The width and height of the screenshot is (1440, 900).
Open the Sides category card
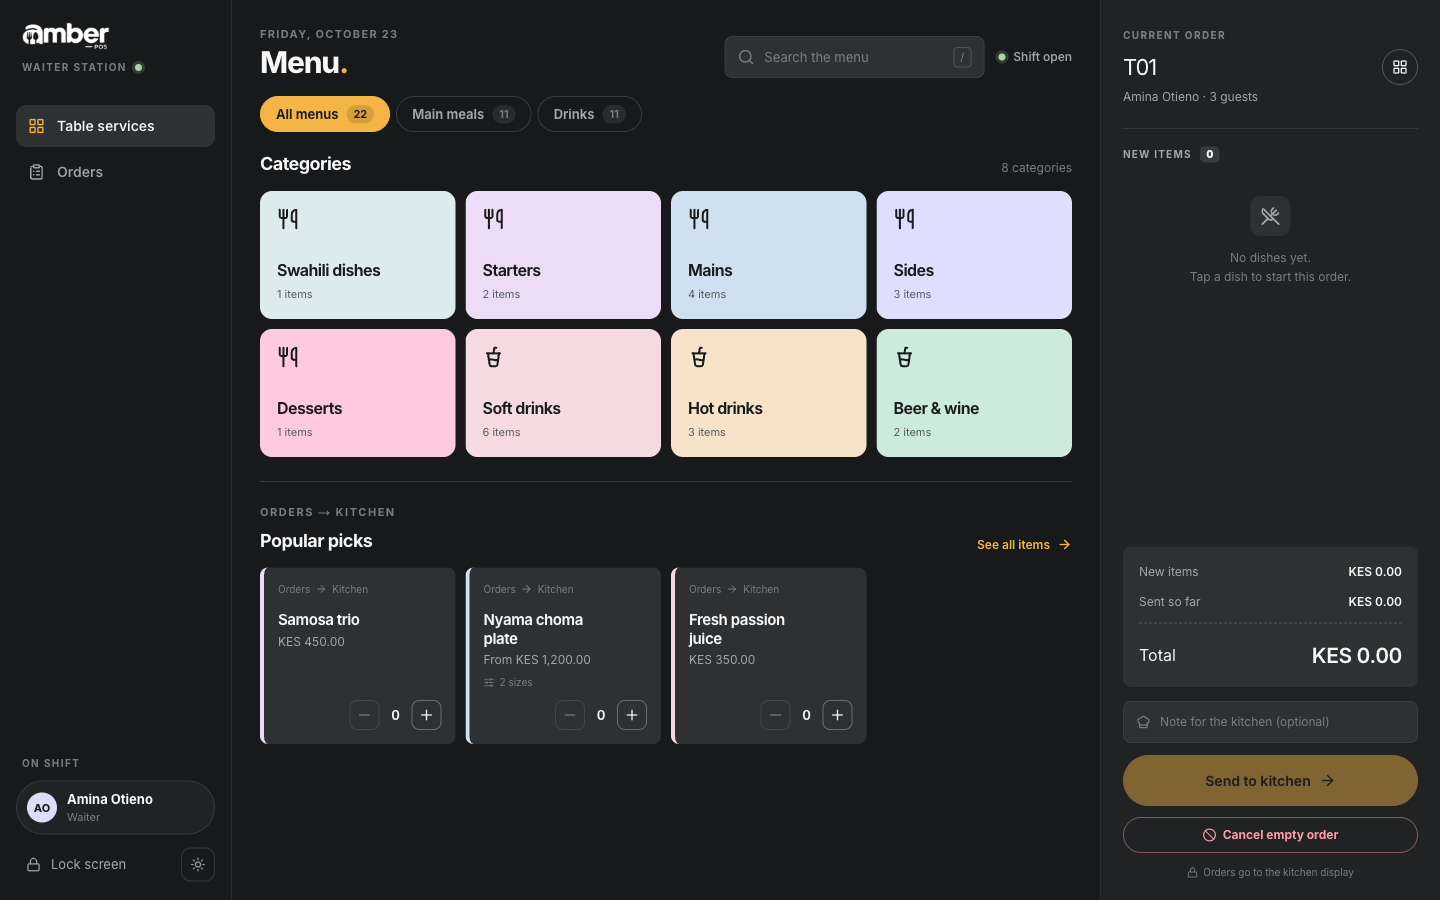point(974,255)
